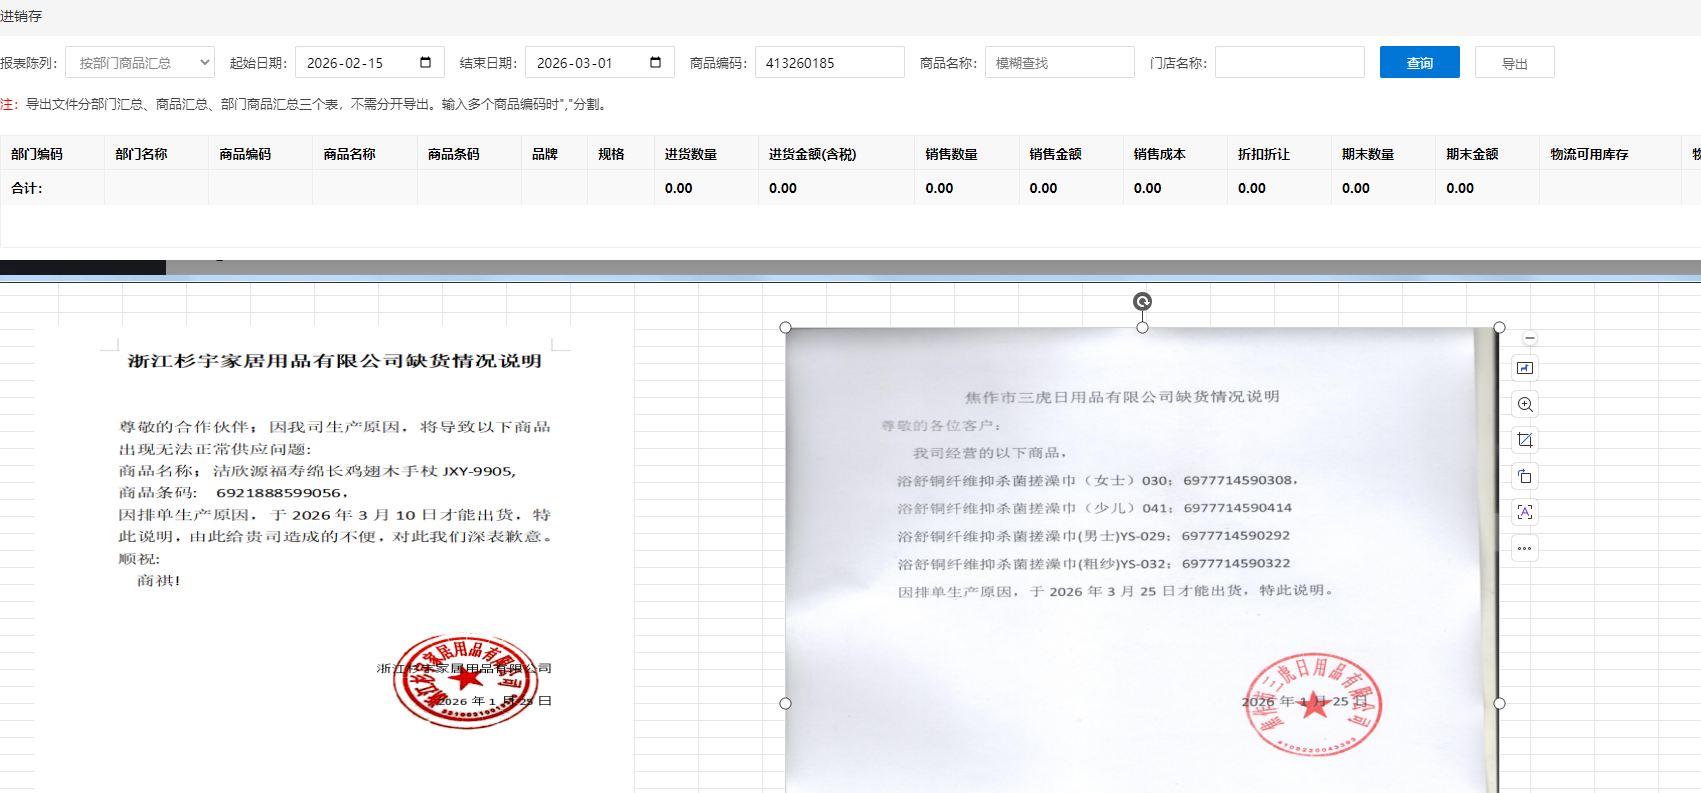Click the picture preview icon in the floating toolbar
This screenshot has width=1701, height=793.
point(1524,368)
